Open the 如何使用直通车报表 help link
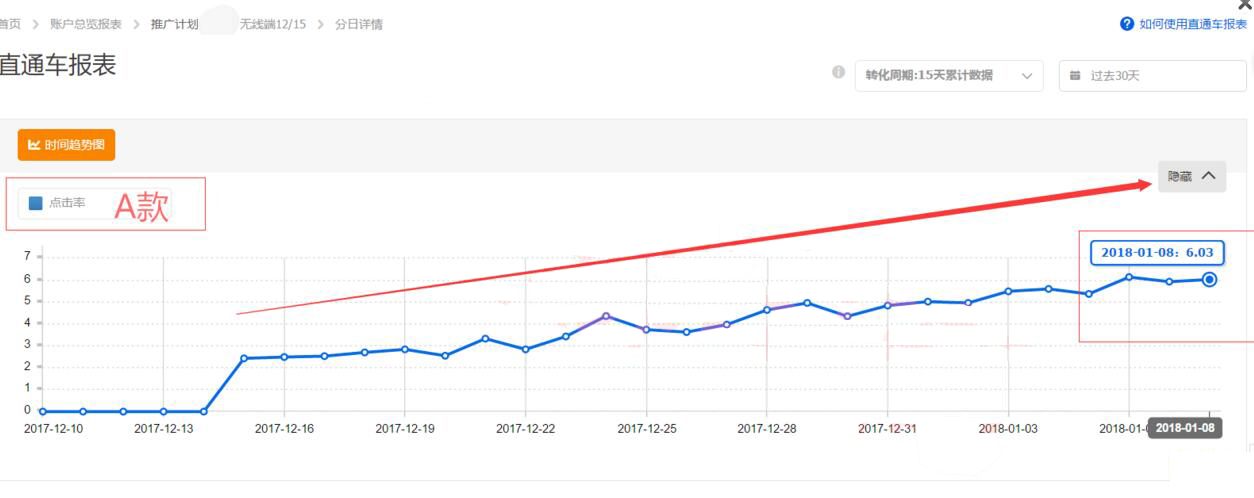 click(x=1193, y=24)
